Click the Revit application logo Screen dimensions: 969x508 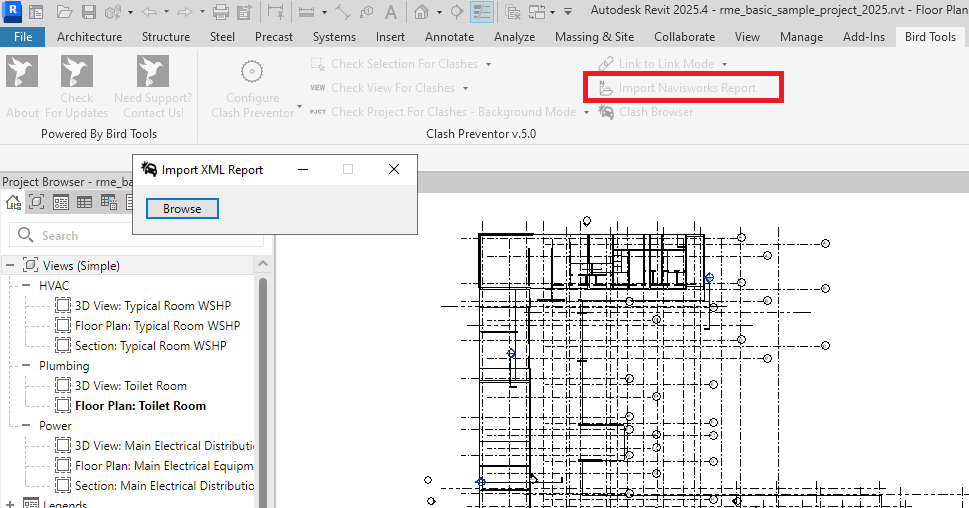point(12,11)
